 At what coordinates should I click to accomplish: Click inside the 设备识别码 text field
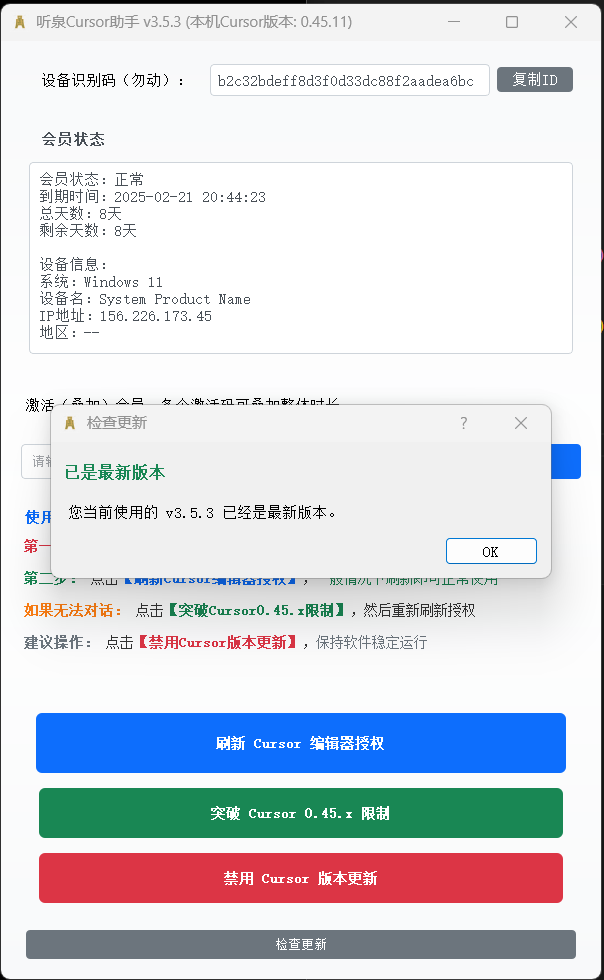350,80
